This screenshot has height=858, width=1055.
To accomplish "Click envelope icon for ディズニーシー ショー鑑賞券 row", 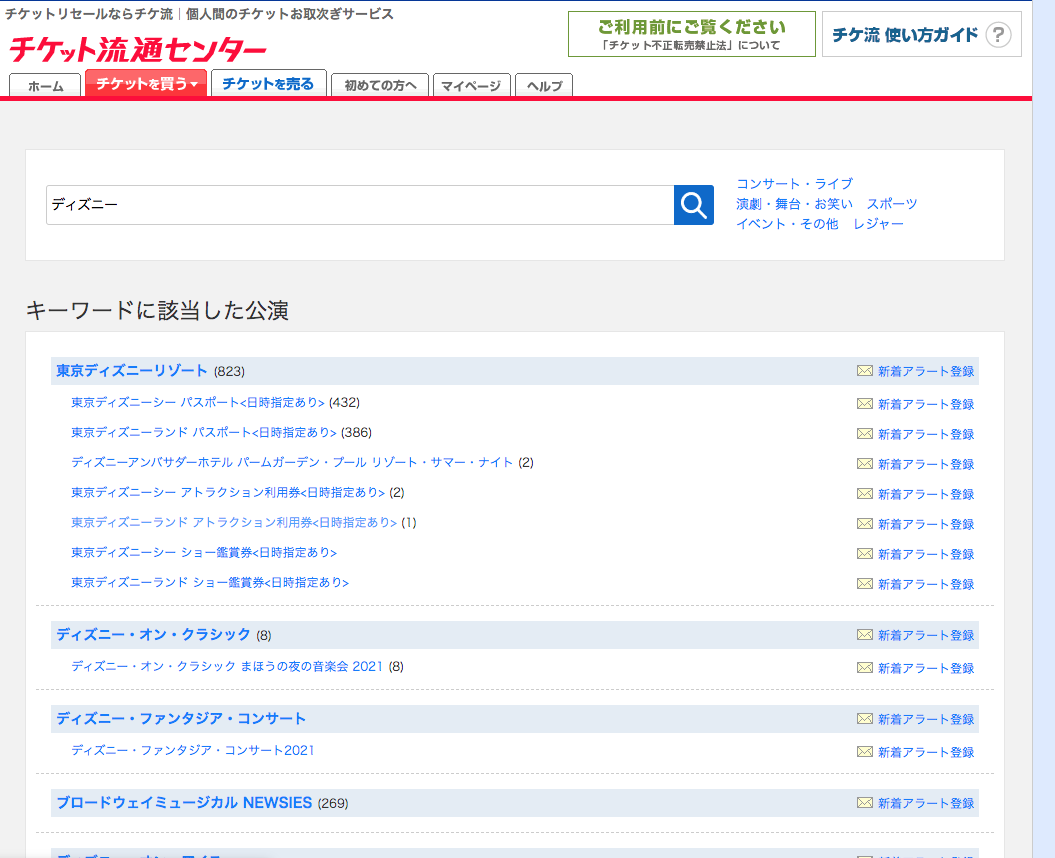I will [865, 554].
